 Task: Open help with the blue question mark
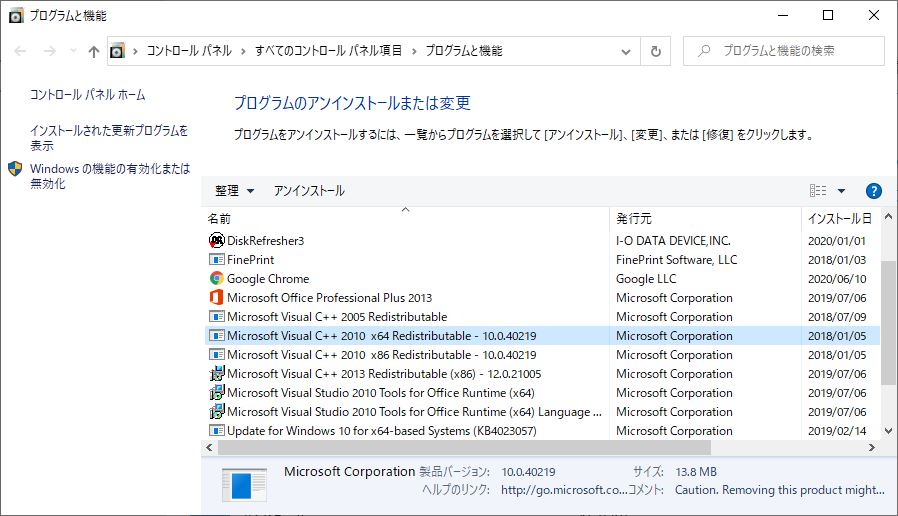(873, 191)
